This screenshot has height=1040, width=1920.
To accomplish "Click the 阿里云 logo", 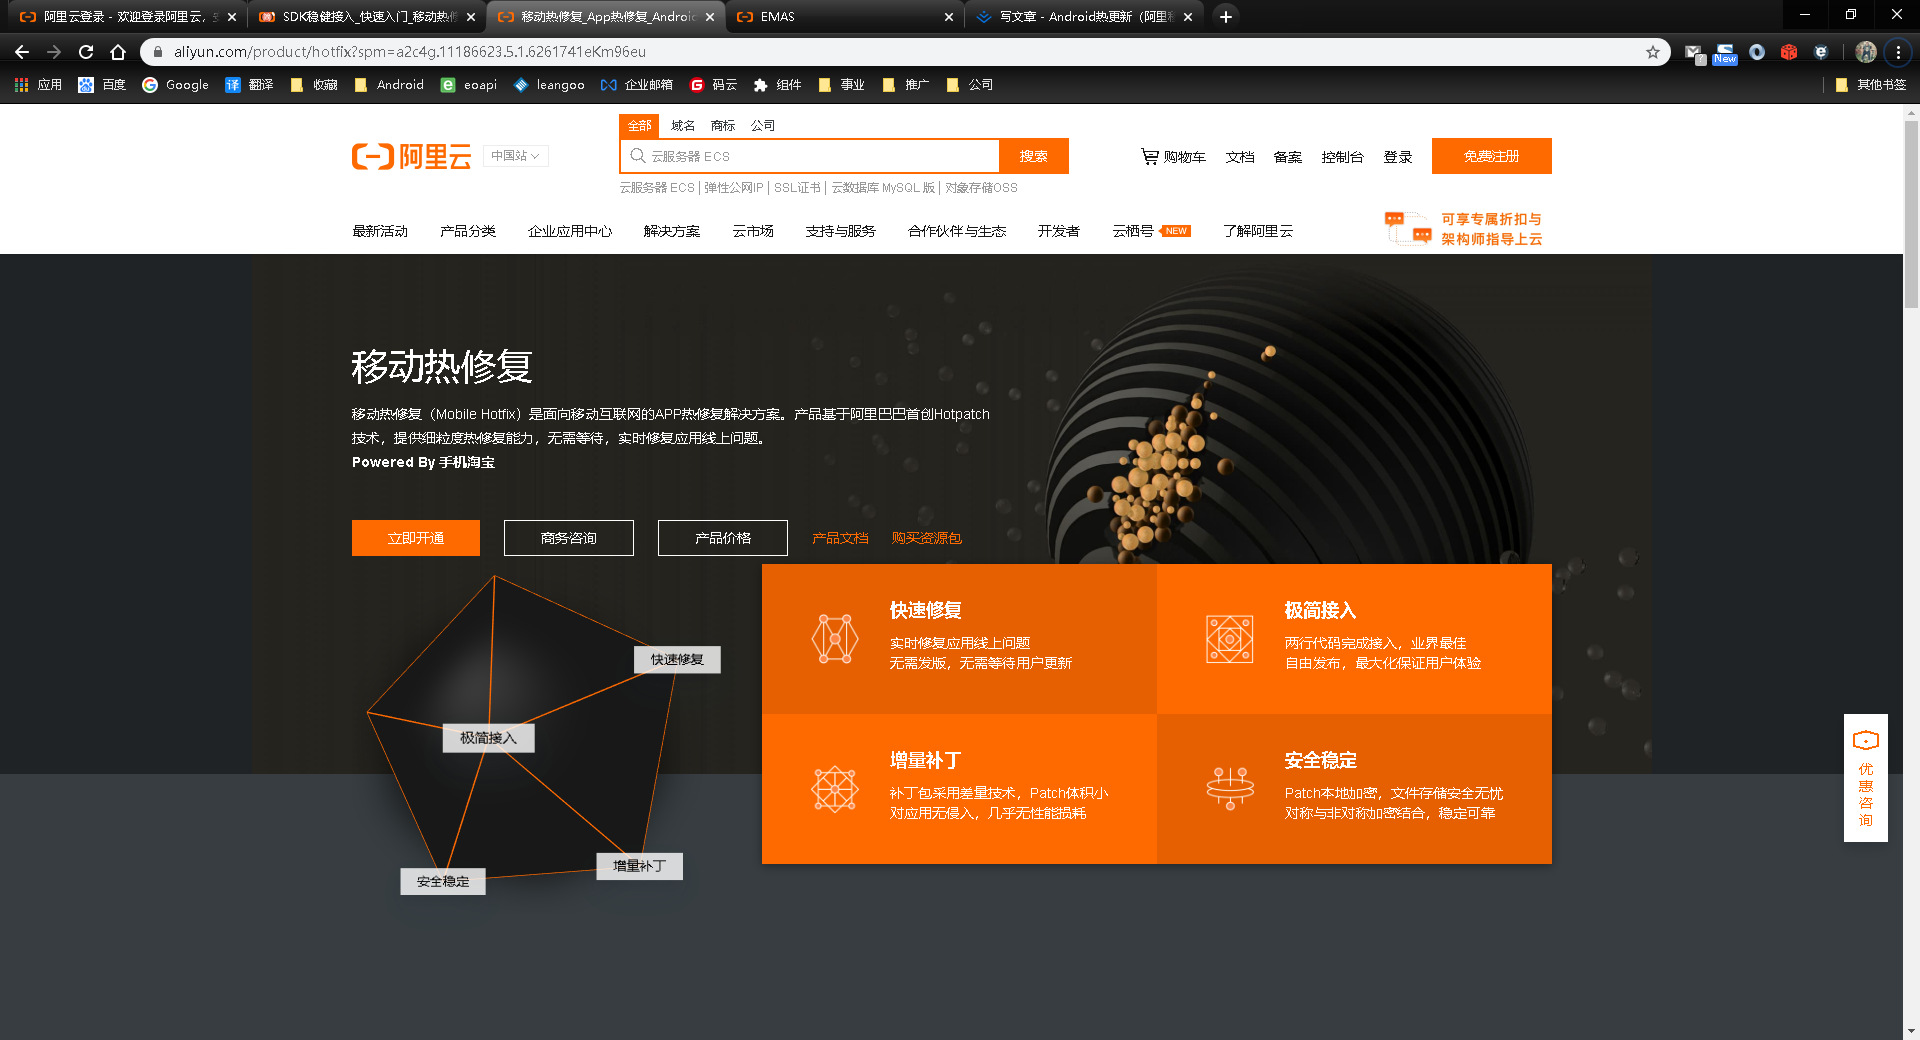I will [411, 156].
